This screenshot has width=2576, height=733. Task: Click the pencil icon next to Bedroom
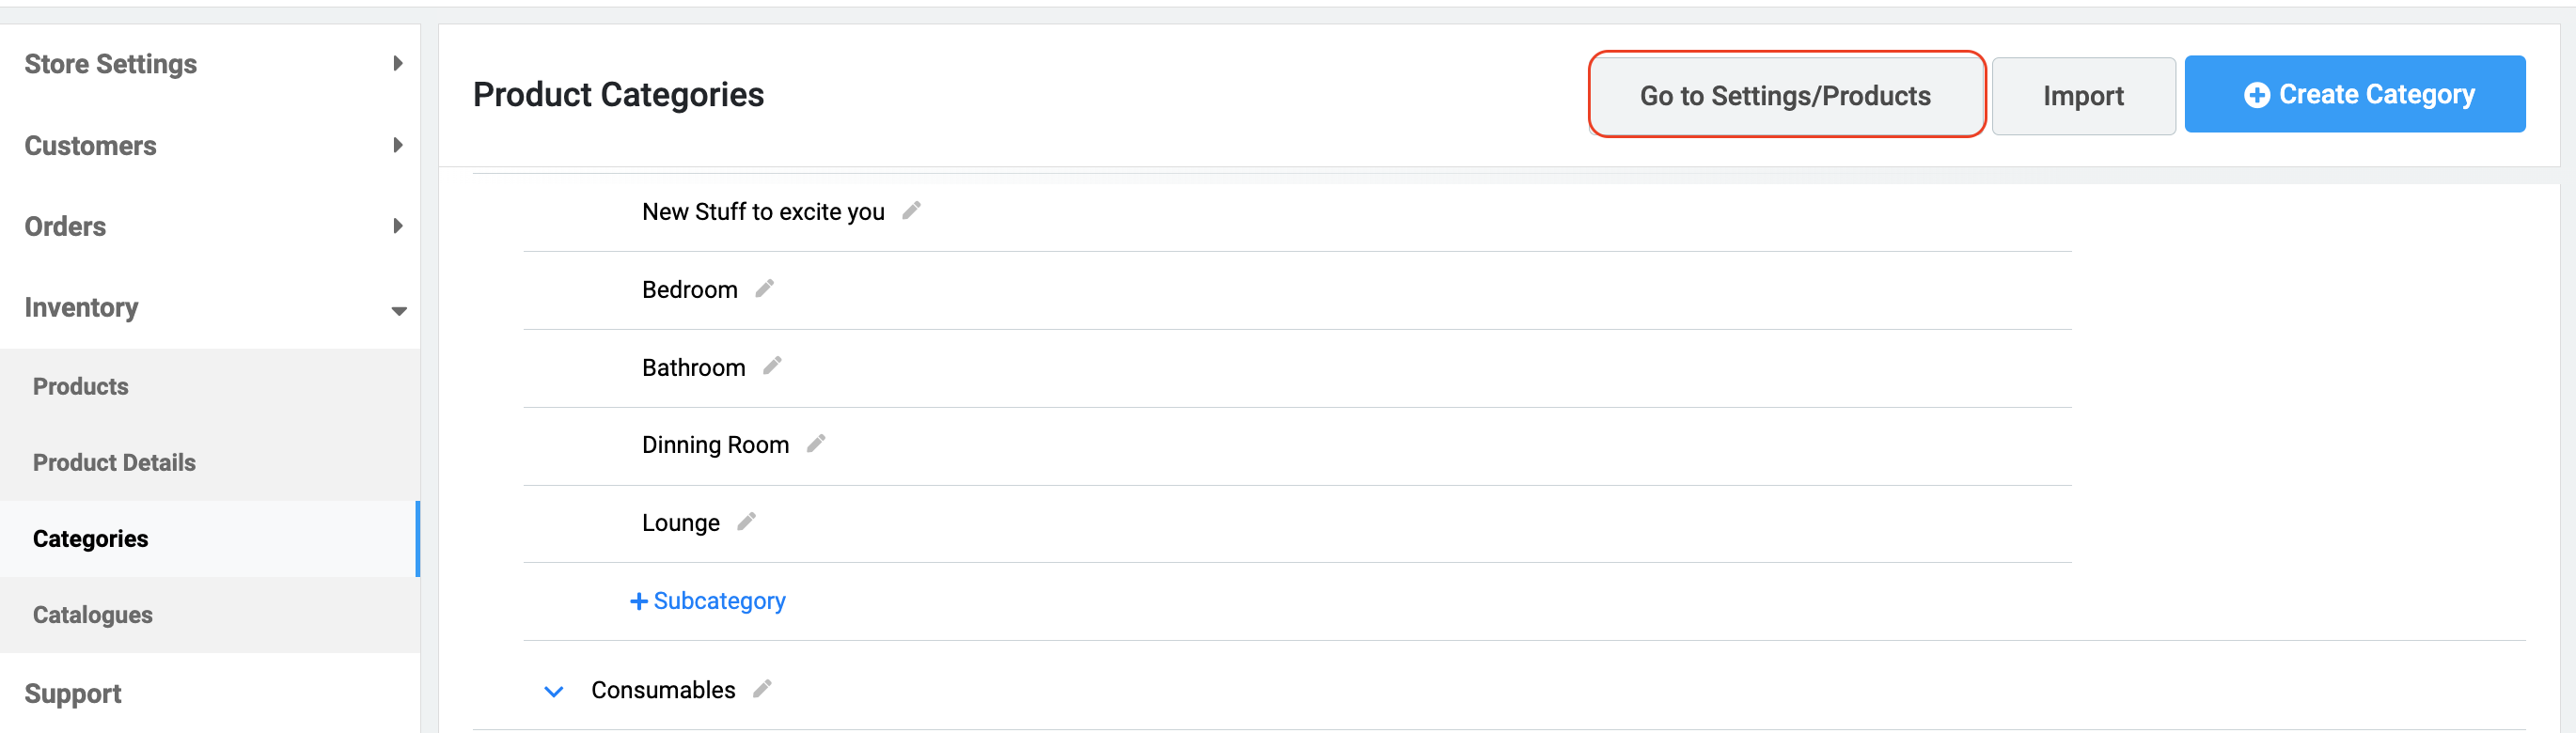click(764, 288)
